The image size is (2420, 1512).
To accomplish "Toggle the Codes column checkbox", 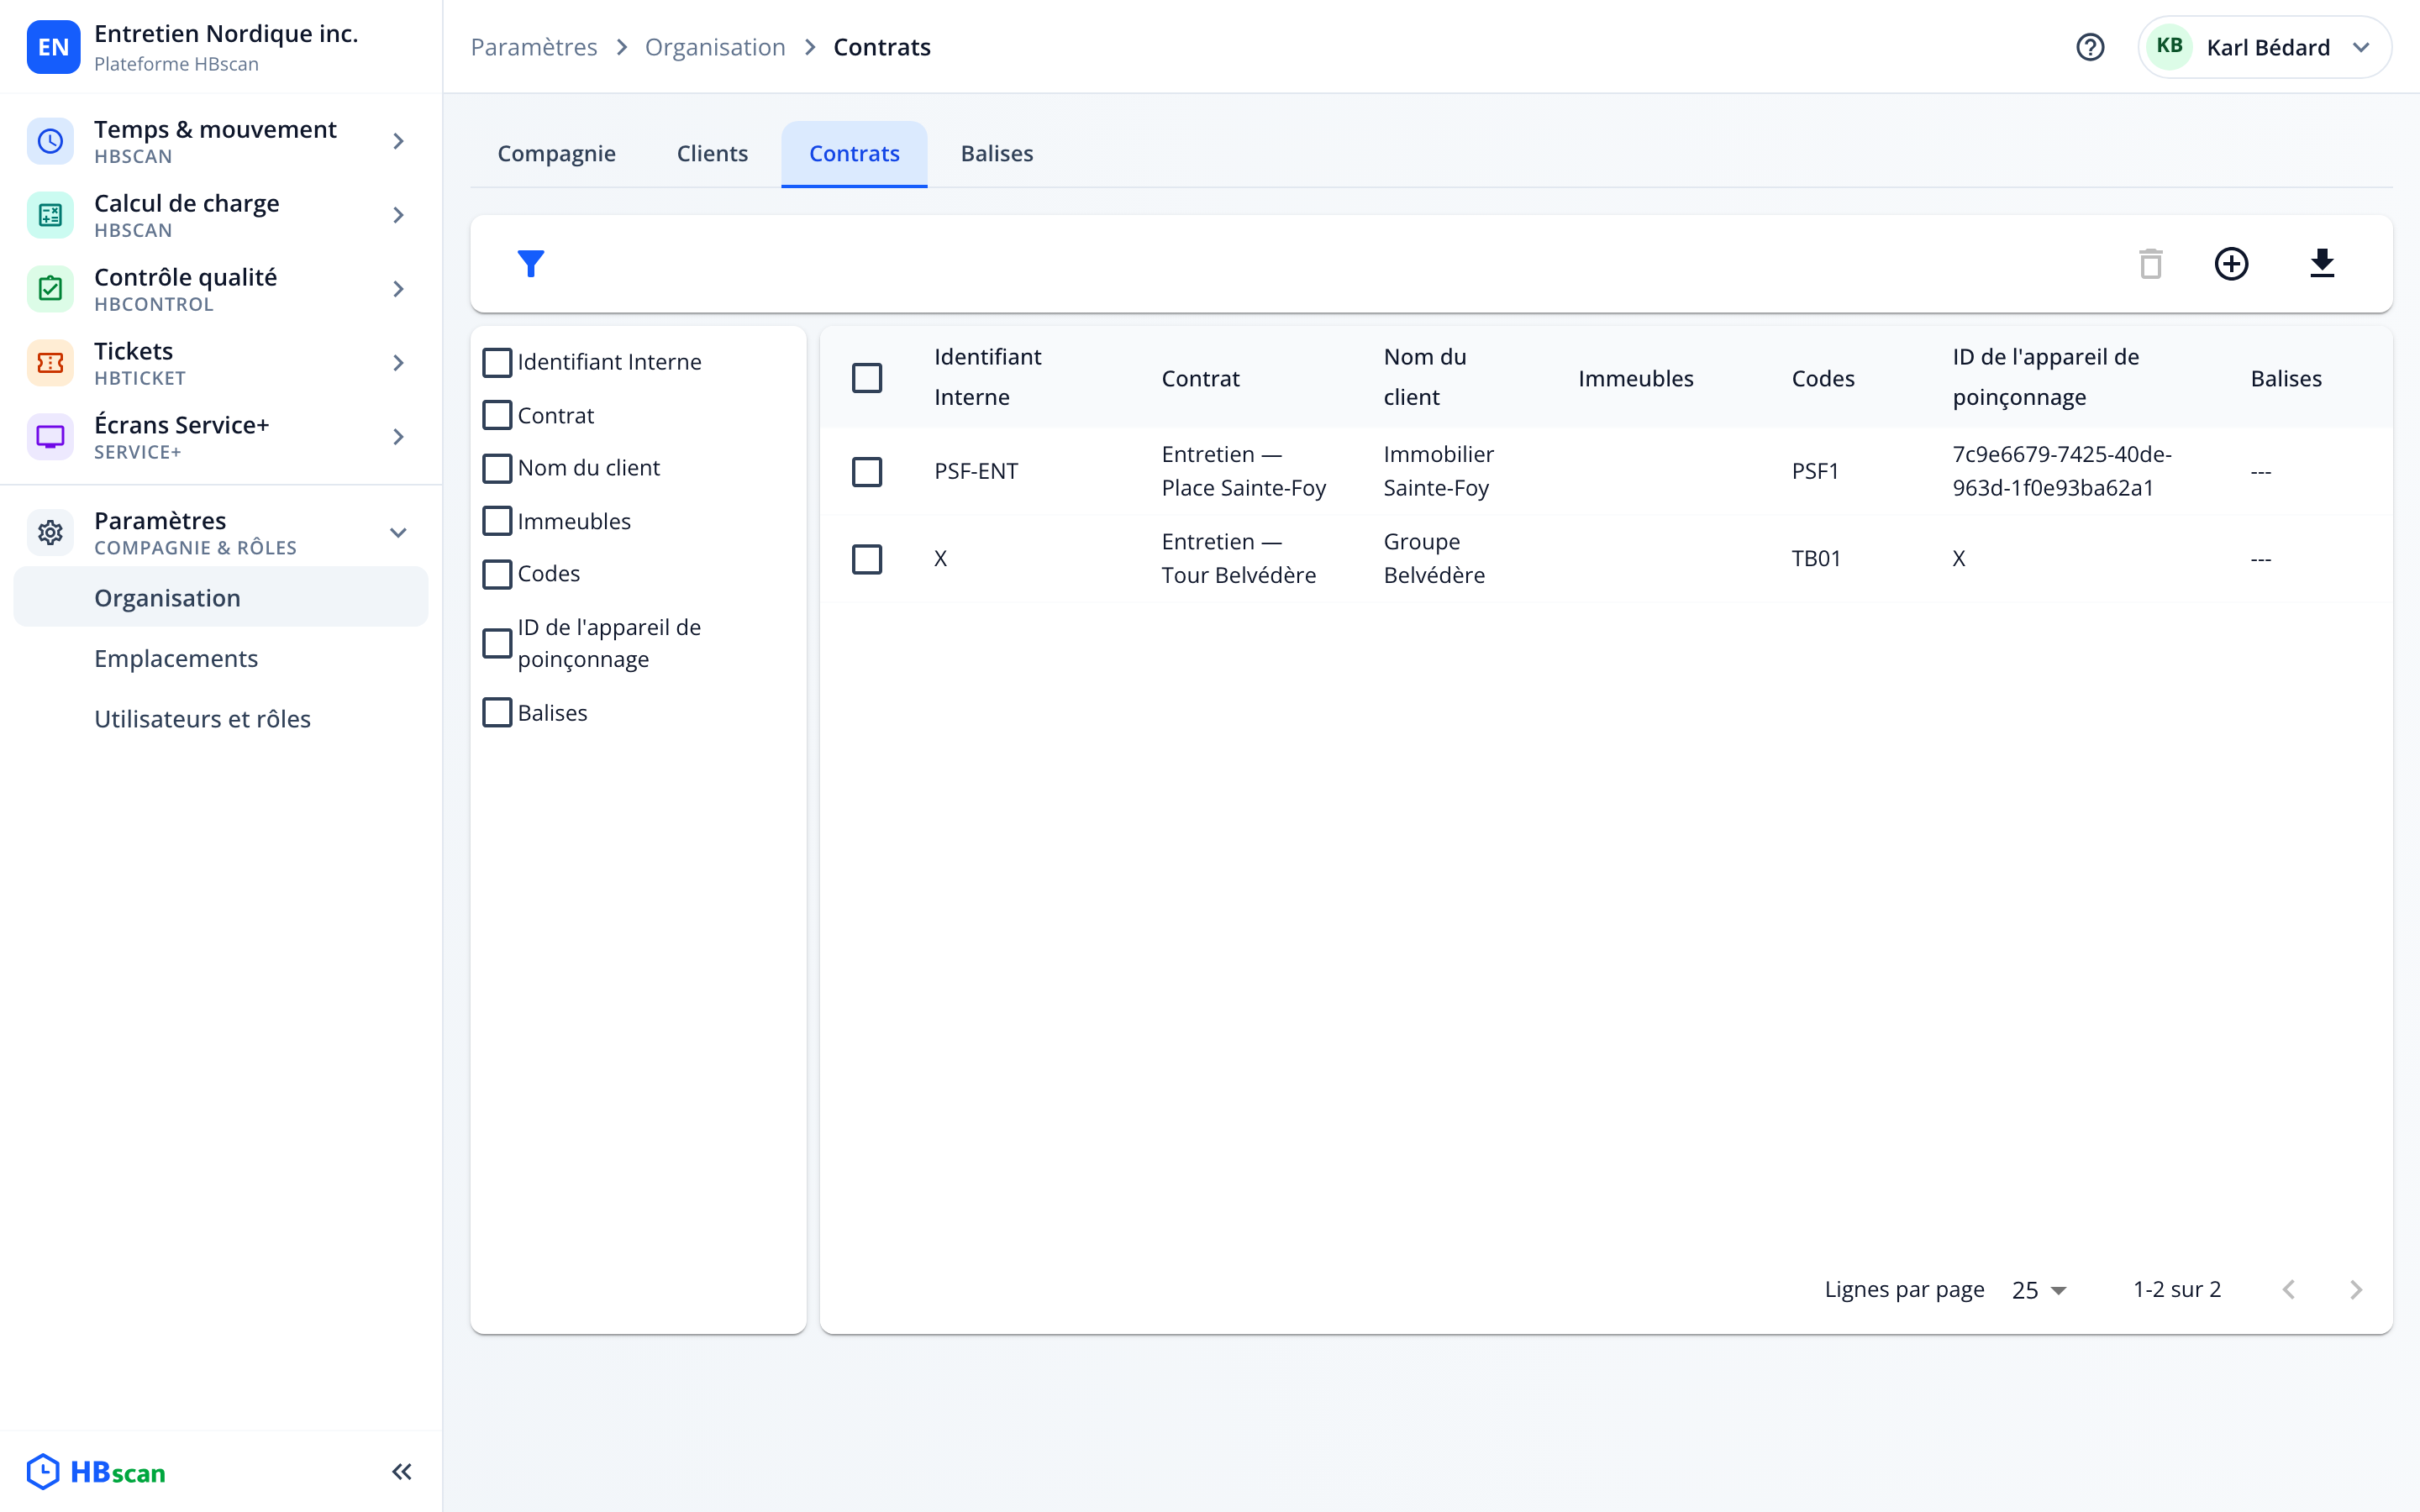I will pyautogui.click(x=497, y=574).
